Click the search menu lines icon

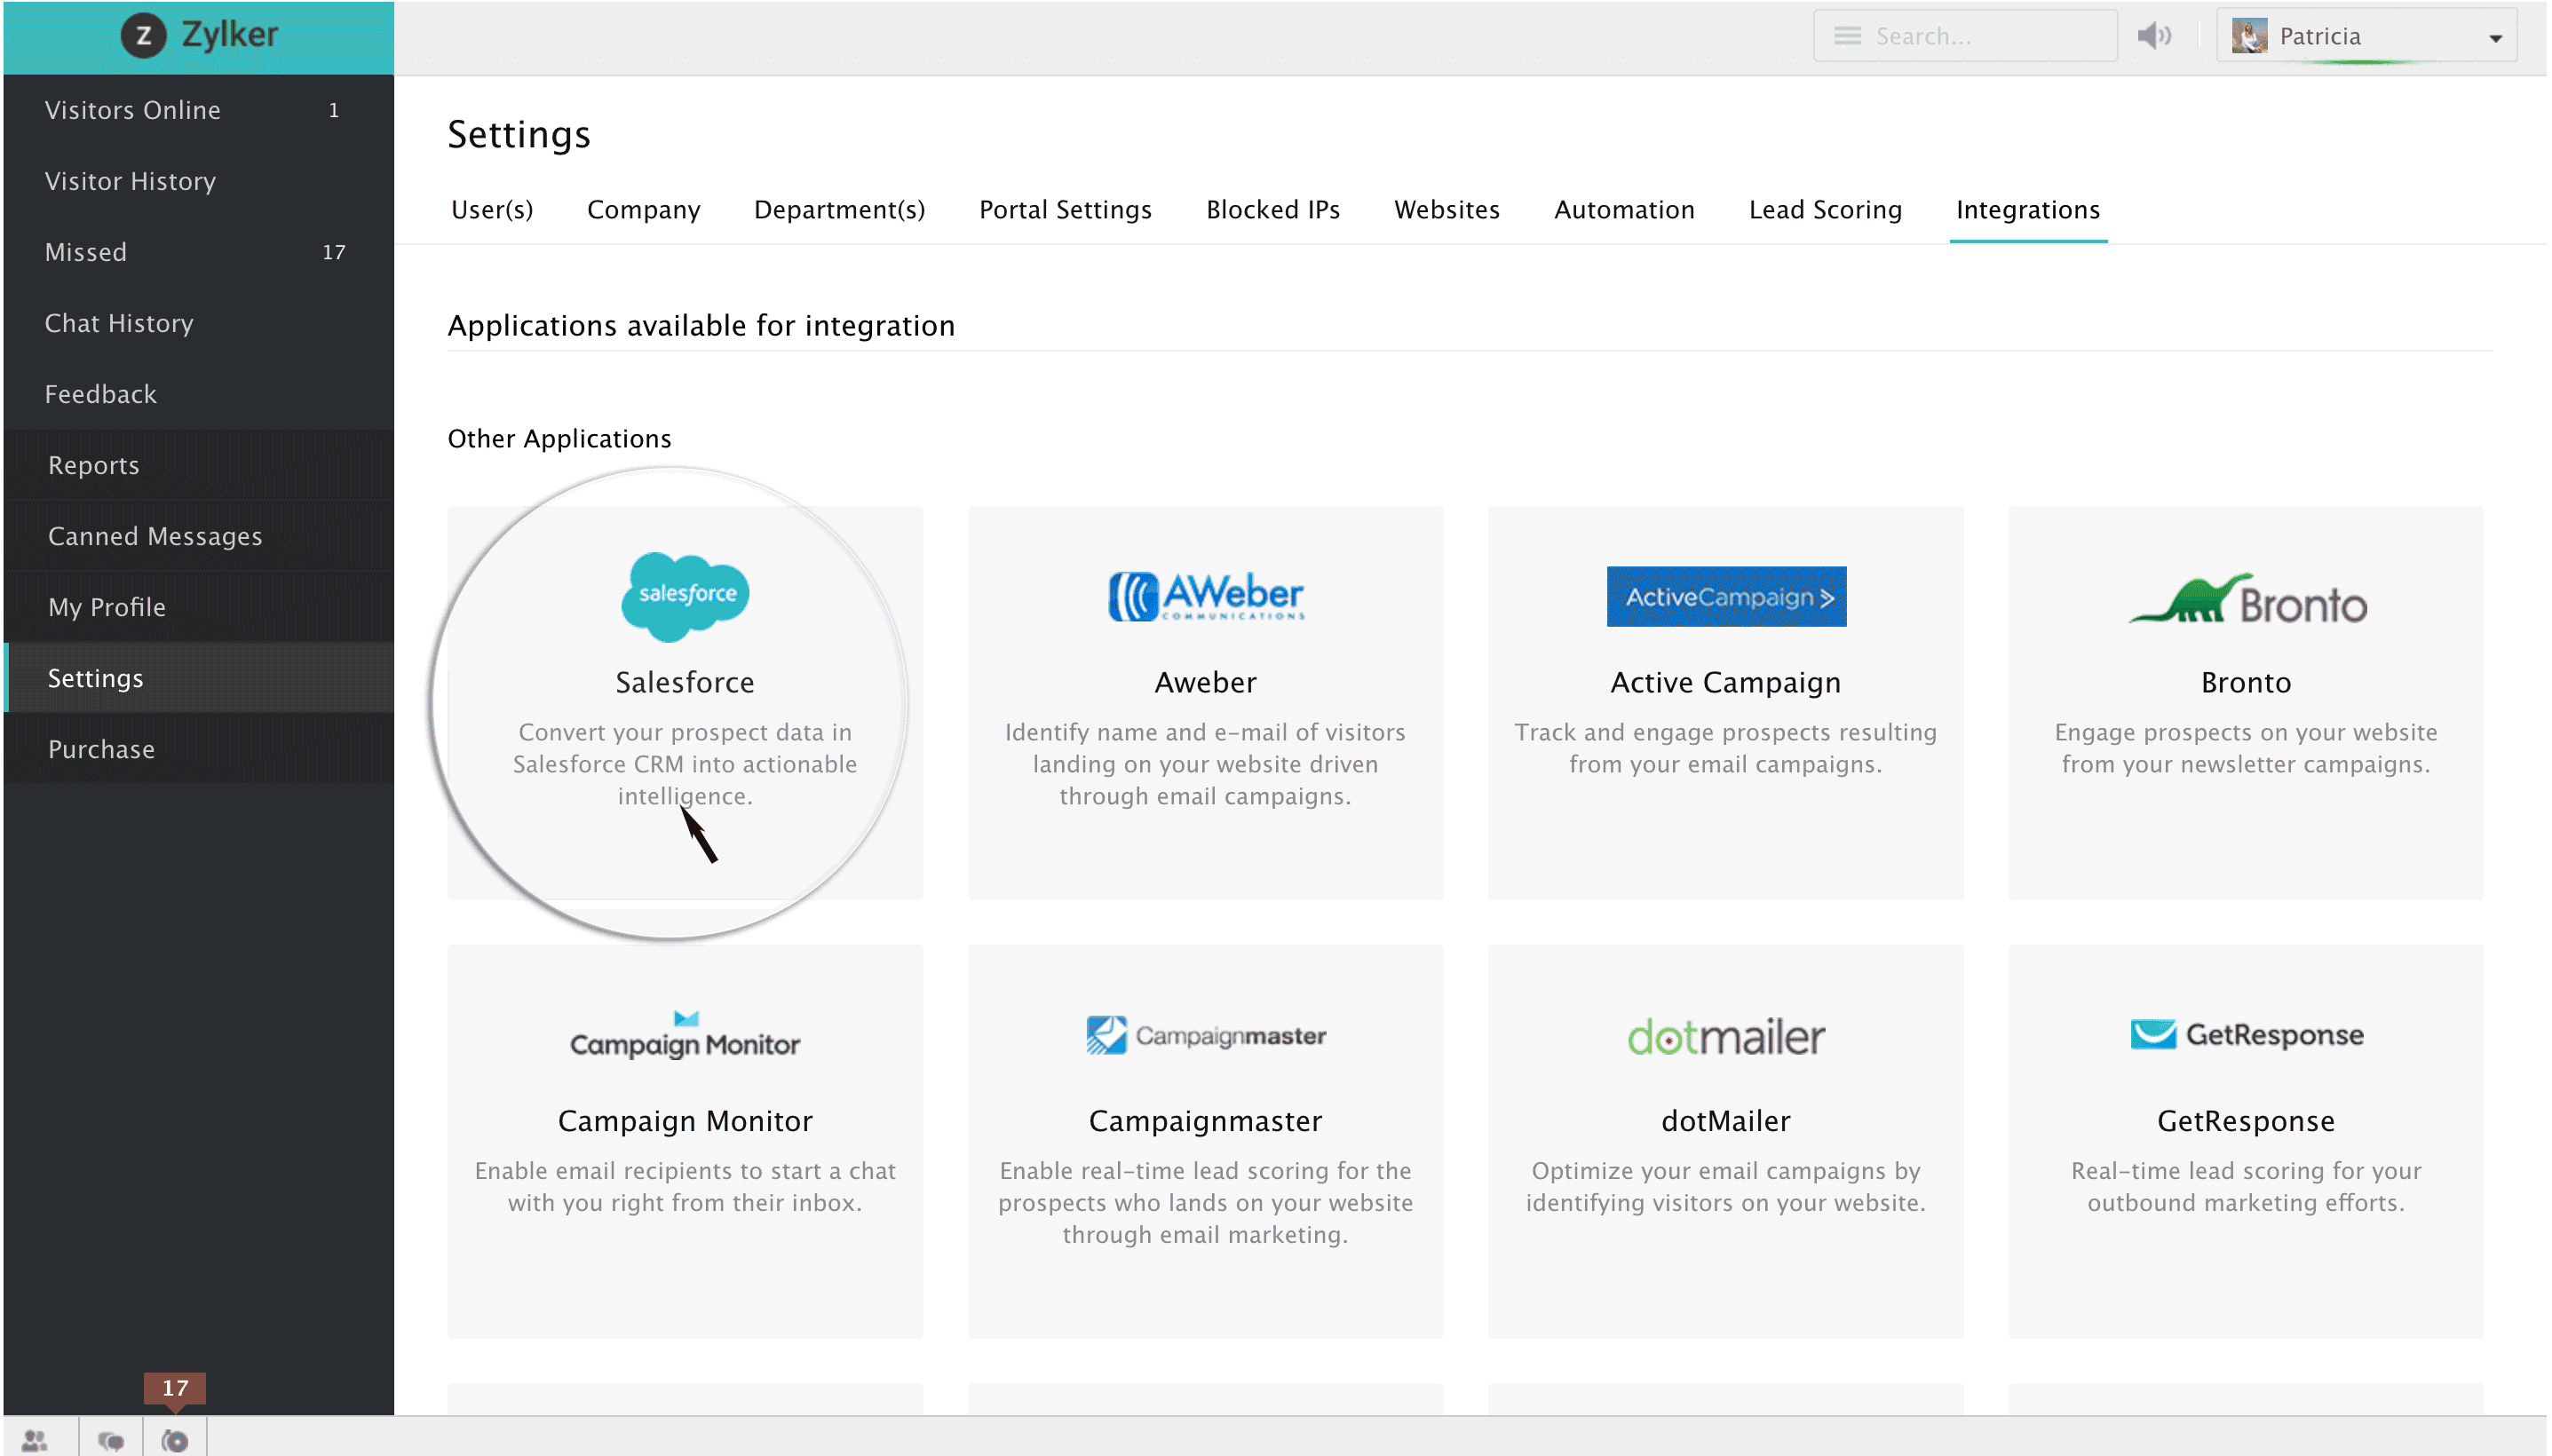point(1846,36)
